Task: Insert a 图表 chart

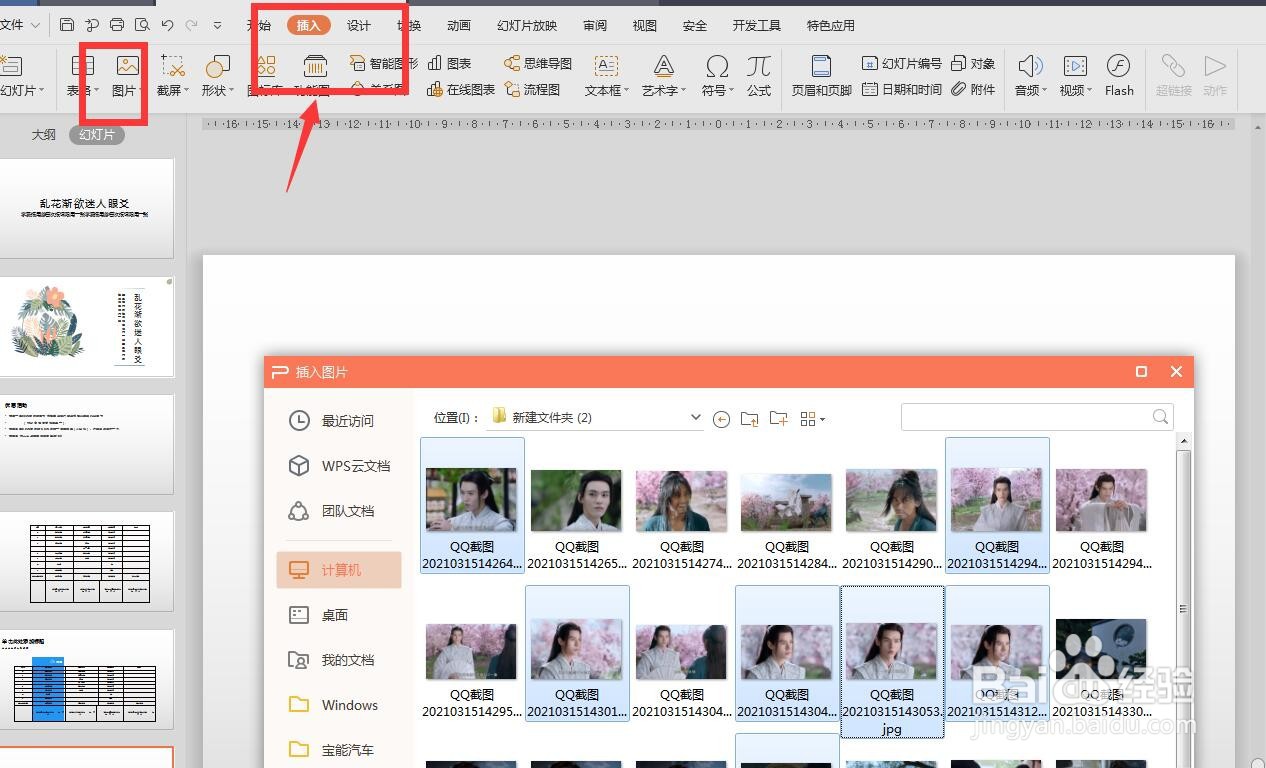Action: (450, 63)
